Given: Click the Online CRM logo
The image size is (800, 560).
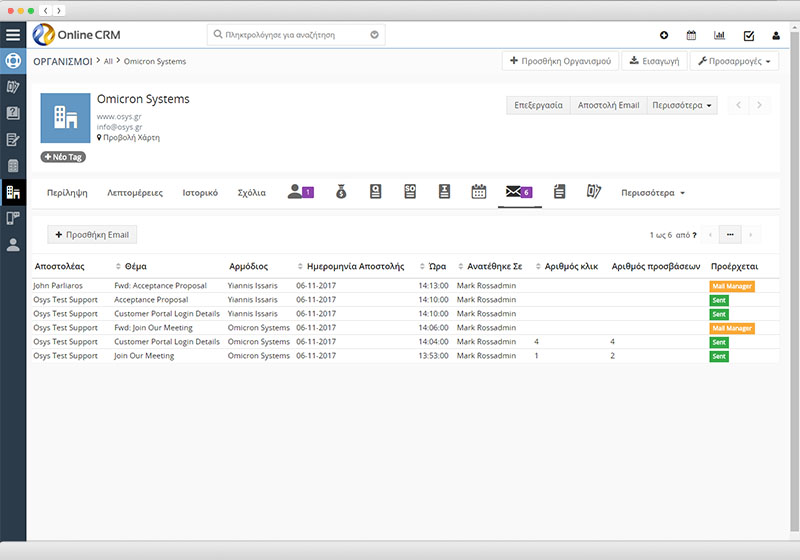Looking at the screenshot, I should pos(77,35).
